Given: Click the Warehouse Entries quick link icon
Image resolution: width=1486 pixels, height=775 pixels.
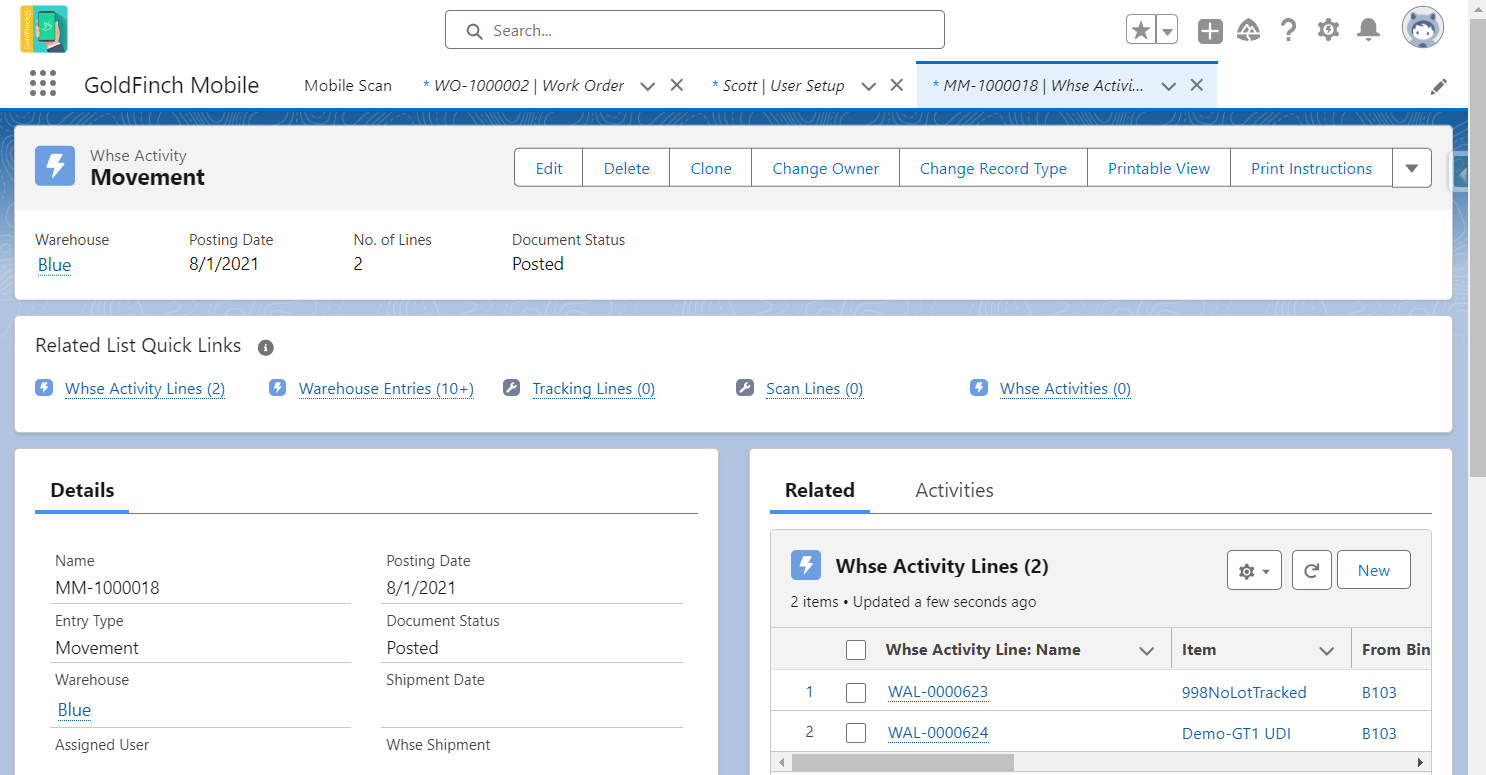Looking at the screenshot, I should coord(278,388).
